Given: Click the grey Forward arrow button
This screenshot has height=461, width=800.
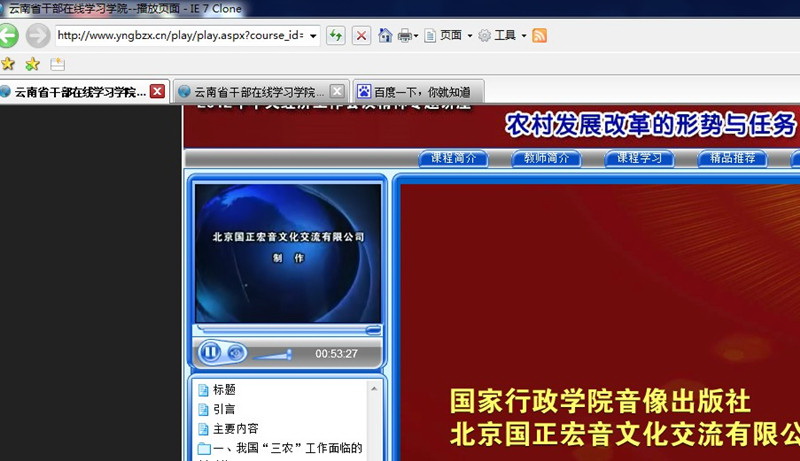Looking at the screenshot, I should pos(38,36).
